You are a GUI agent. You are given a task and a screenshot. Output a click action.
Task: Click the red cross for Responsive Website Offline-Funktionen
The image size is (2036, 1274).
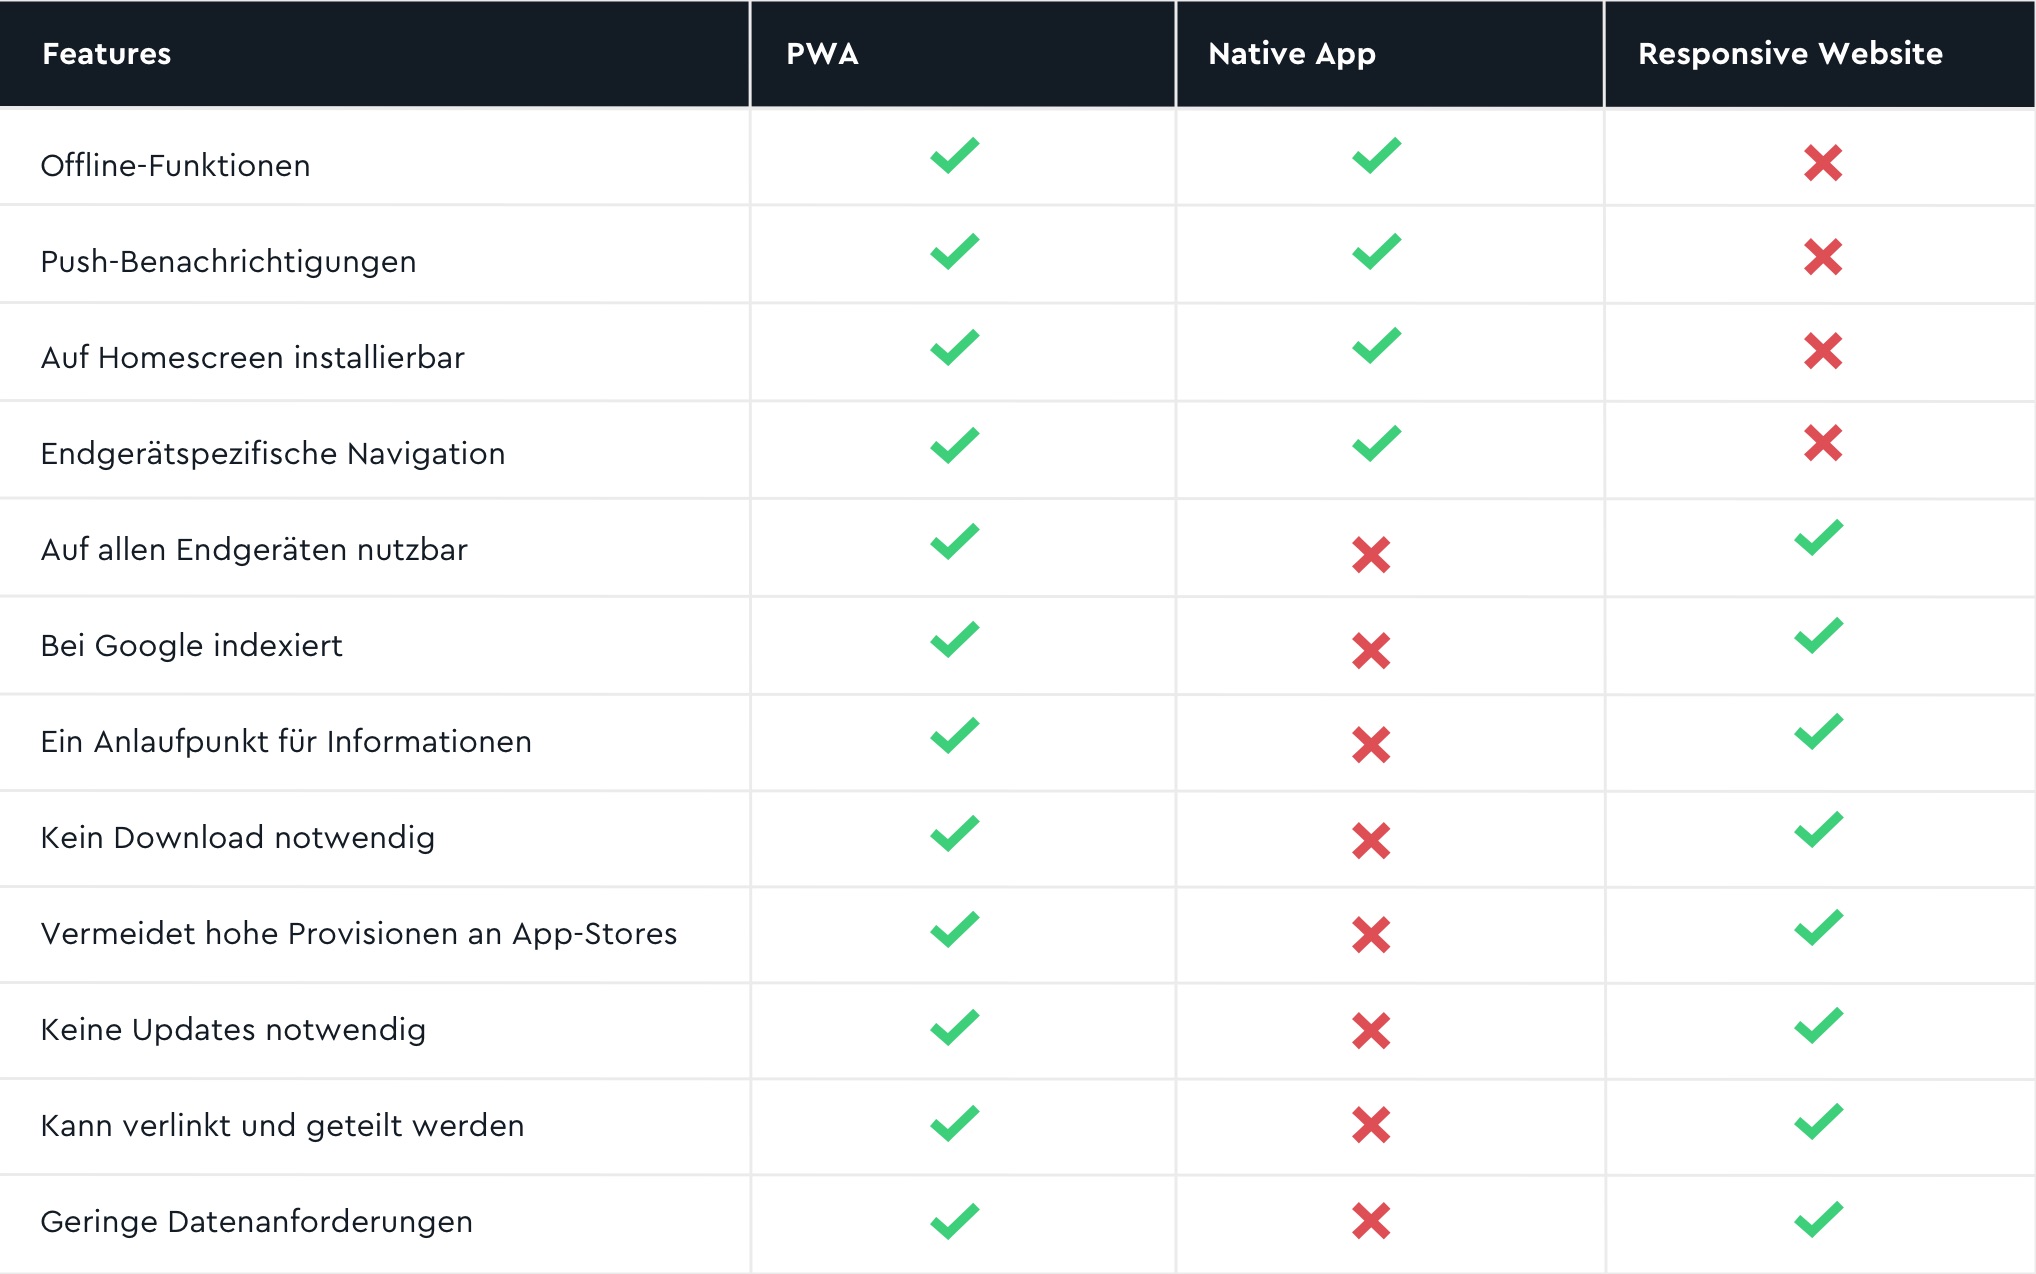1823,163
